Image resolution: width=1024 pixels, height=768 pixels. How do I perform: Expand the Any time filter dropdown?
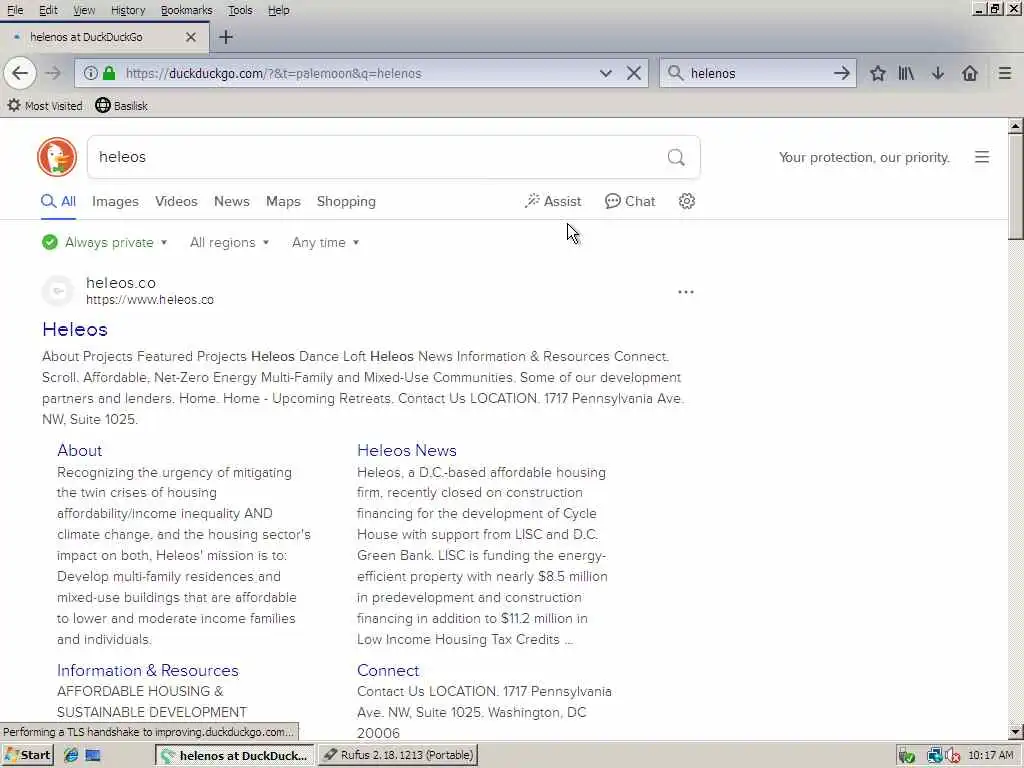point(325,242)
